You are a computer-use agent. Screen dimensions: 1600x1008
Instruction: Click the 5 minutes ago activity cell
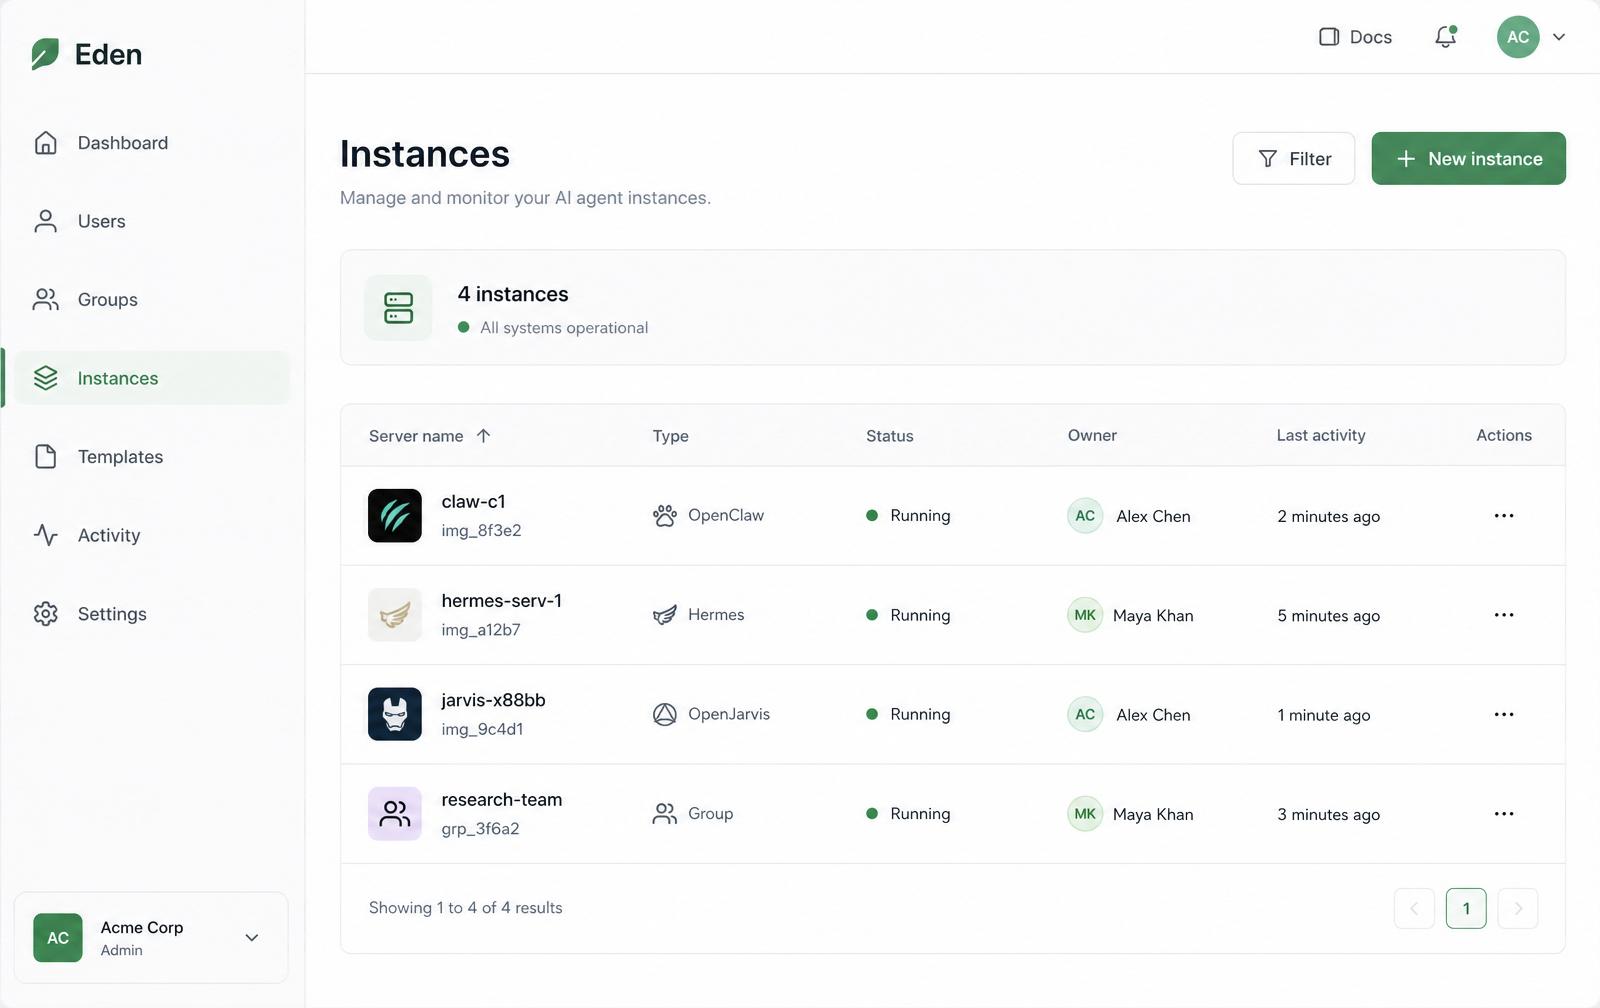pos(1329,616)
